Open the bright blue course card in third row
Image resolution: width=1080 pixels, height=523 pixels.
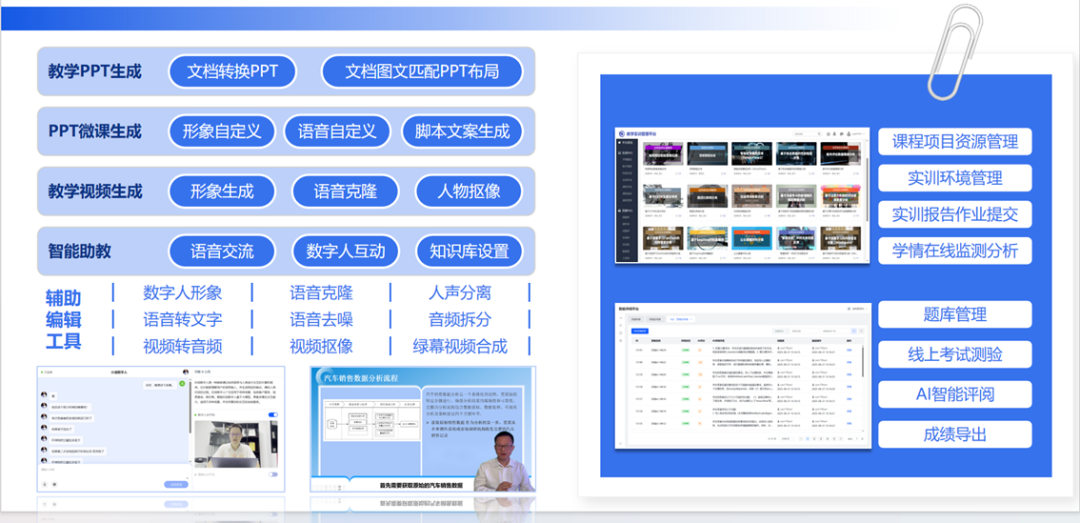pyautogui.click(x=751, y=243)
